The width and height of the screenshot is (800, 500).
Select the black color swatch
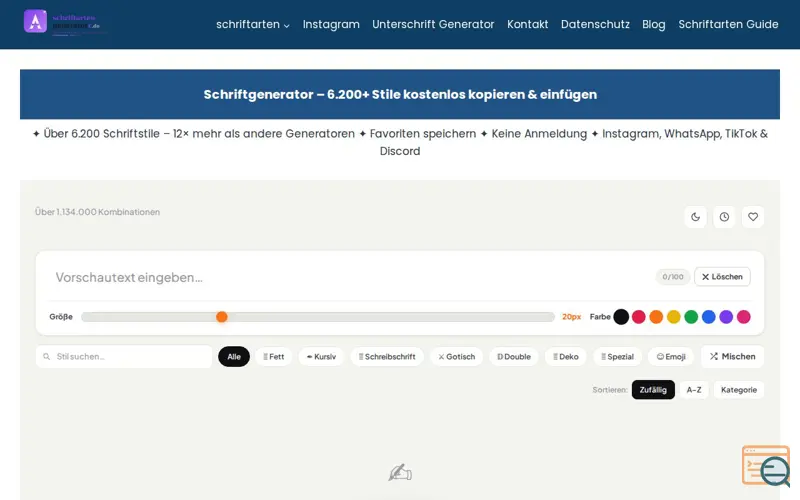pyautogui.click(x=621, y=317)
